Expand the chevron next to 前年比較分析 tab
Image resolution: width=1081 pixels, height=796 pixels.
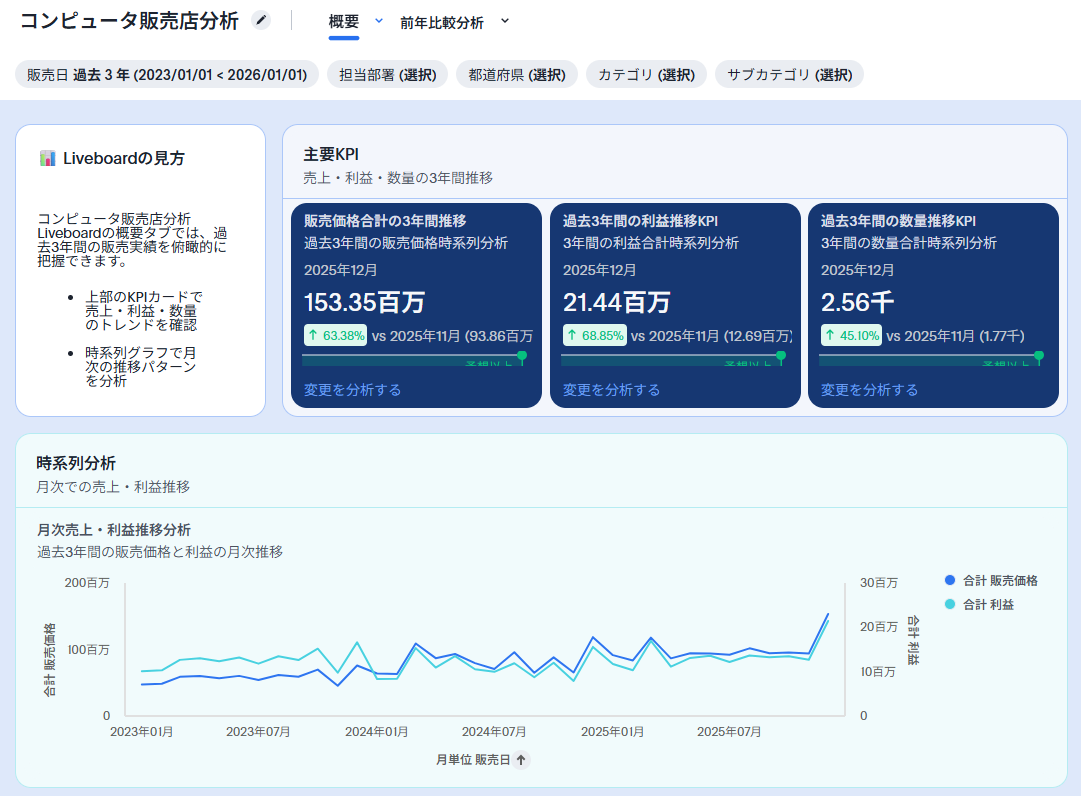(x=504, y=21)
